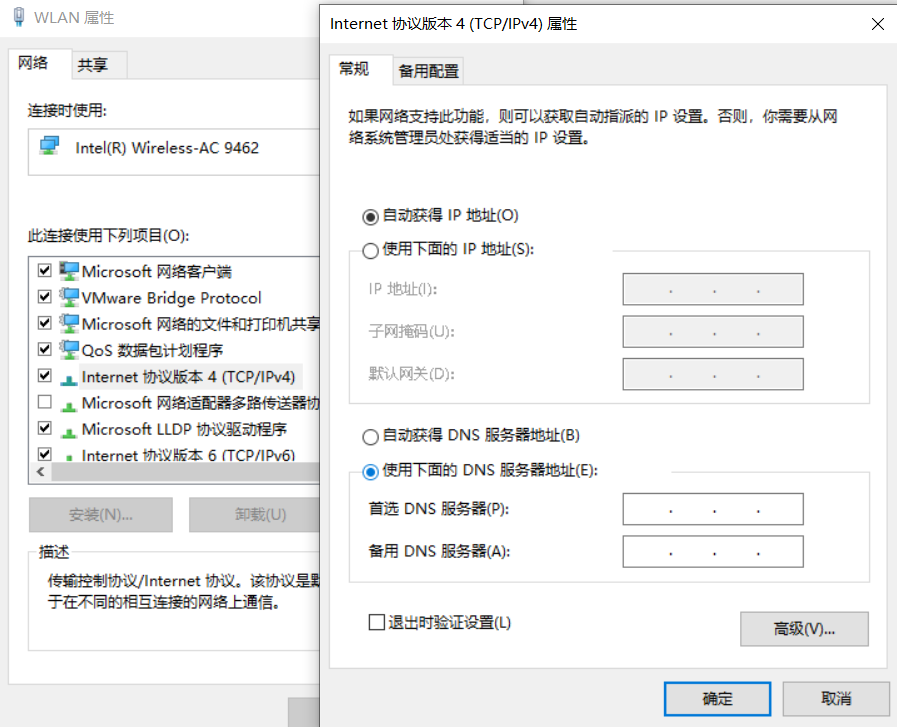The width and height of the screenshot is (897, 727).
Task: Click the 确定 button to confirm
Action: coord(716,699)
